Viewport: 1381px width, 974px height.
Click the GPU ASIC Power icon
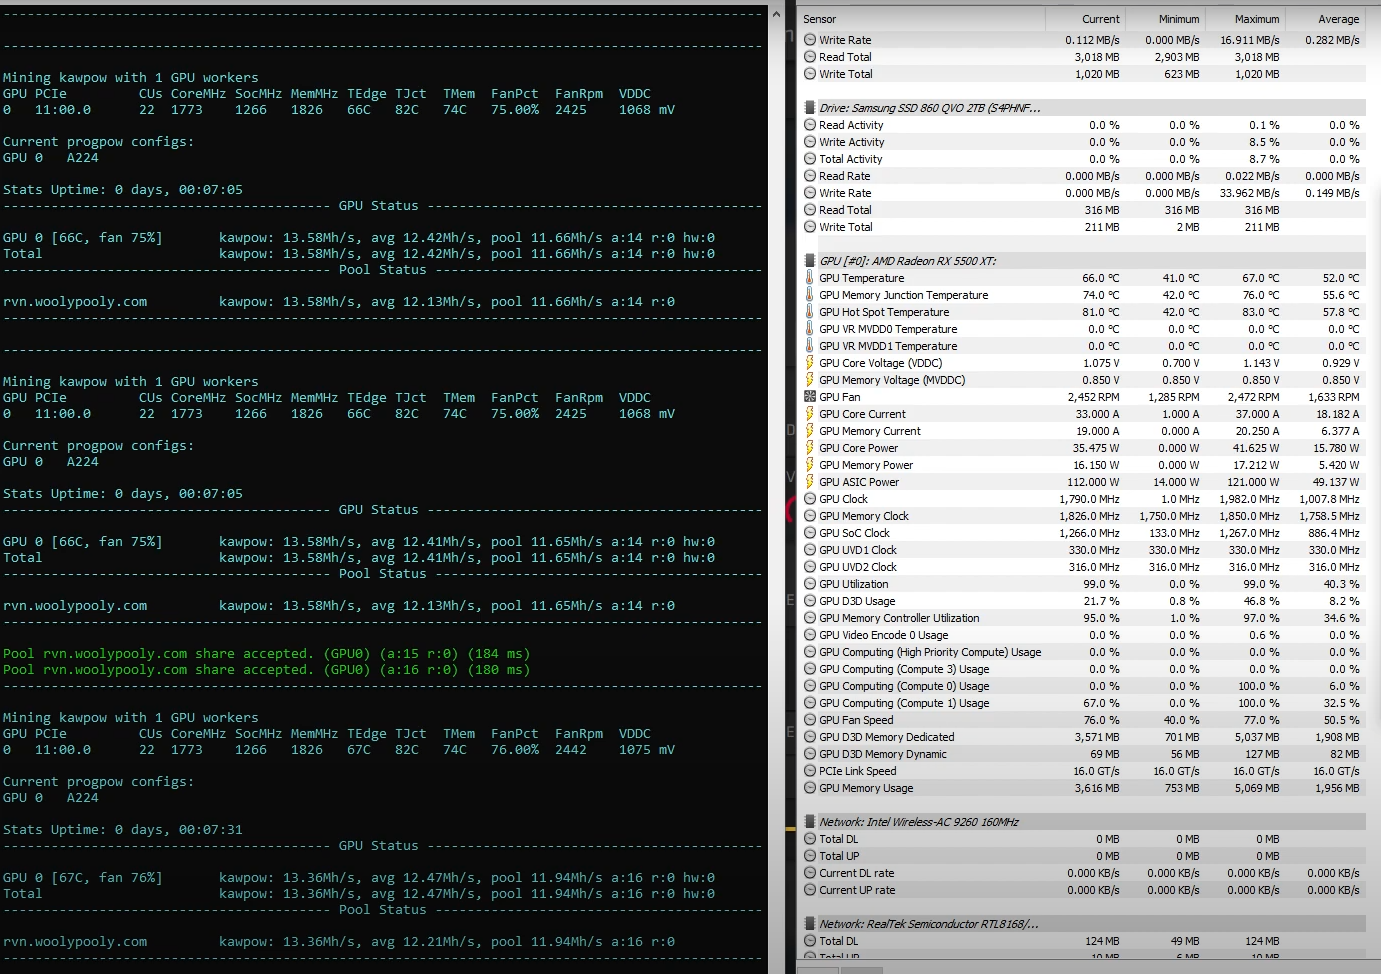[x=810, y=482]
